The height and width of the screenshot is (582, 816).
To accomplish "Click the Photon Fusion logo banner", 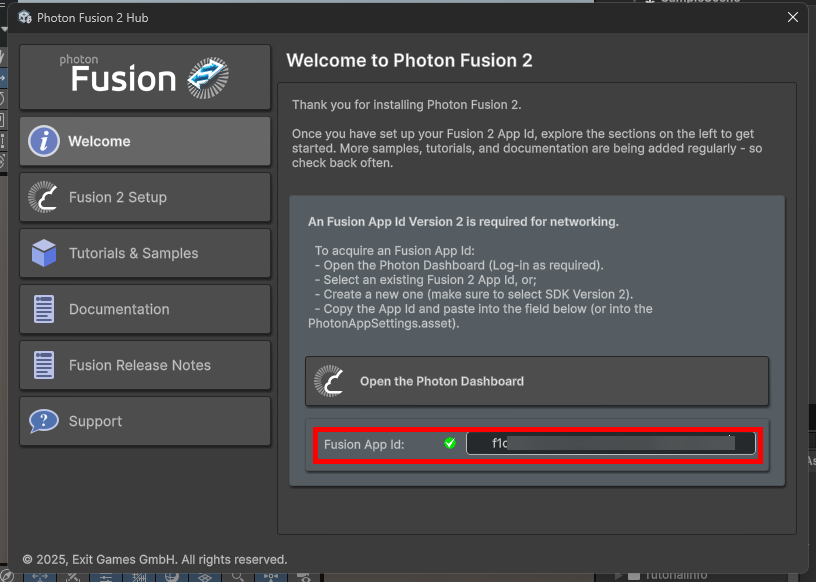I will [x=145, y=77].
